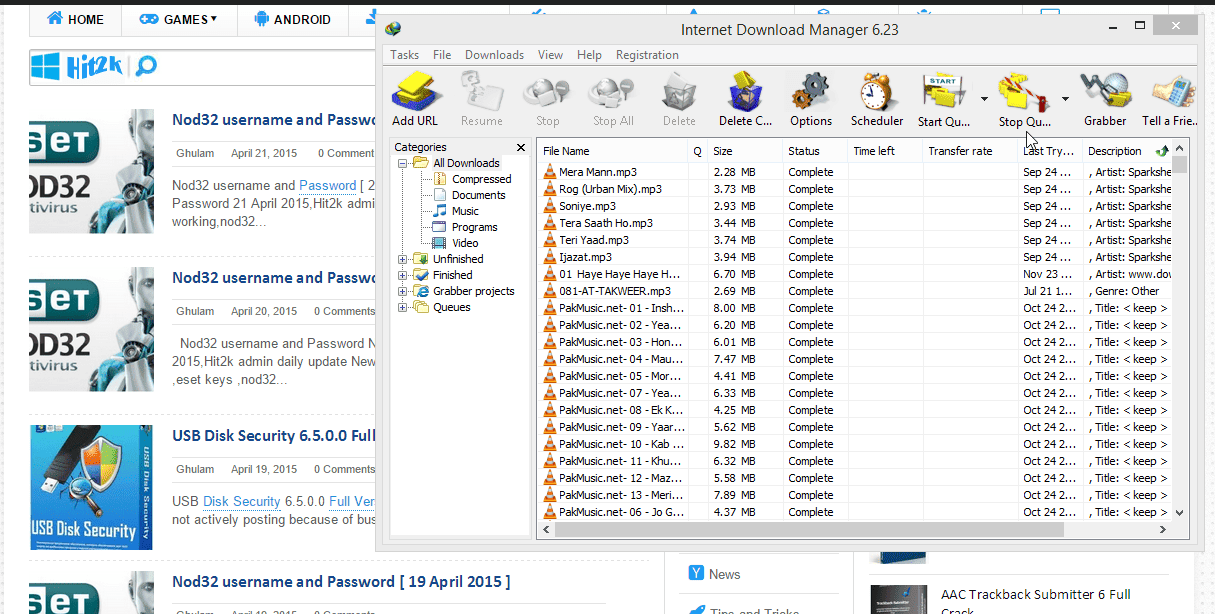The width and height of the screenshot is (1215, 614).
Task: Click the Add URL toolbar icon
Action: (x=414, y=92)
